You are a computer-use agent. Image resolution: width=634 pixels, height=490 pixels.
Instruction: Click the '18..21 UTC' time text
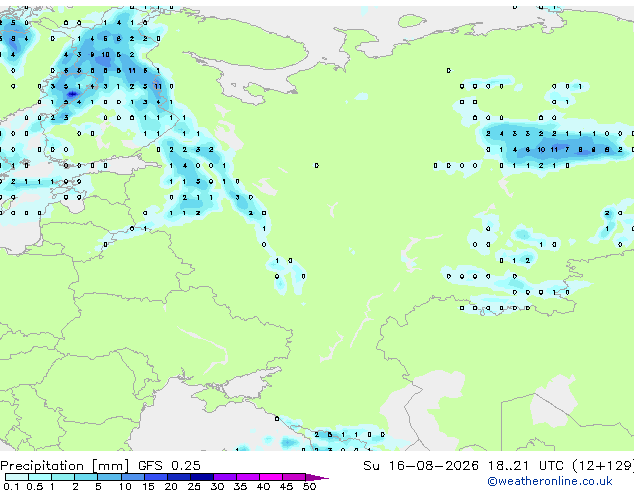click(525, 465)
